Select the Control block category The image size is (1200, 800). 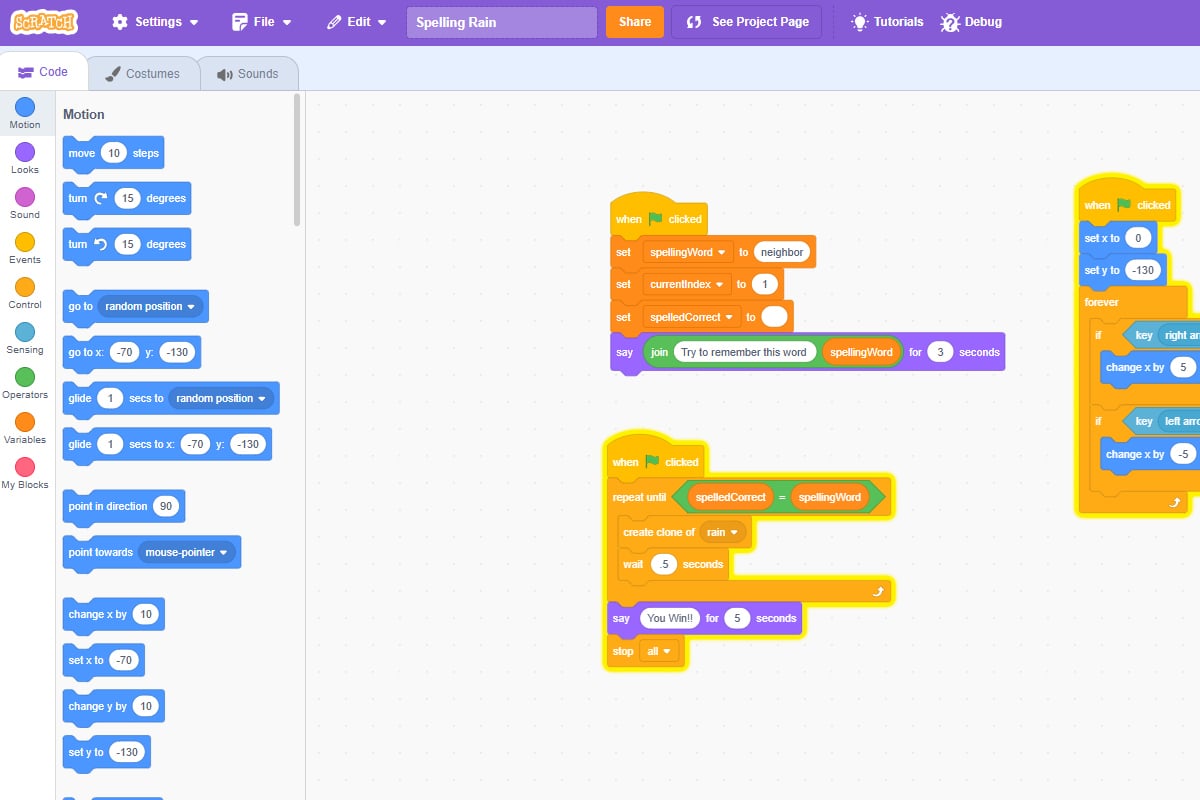click(25, 294)
